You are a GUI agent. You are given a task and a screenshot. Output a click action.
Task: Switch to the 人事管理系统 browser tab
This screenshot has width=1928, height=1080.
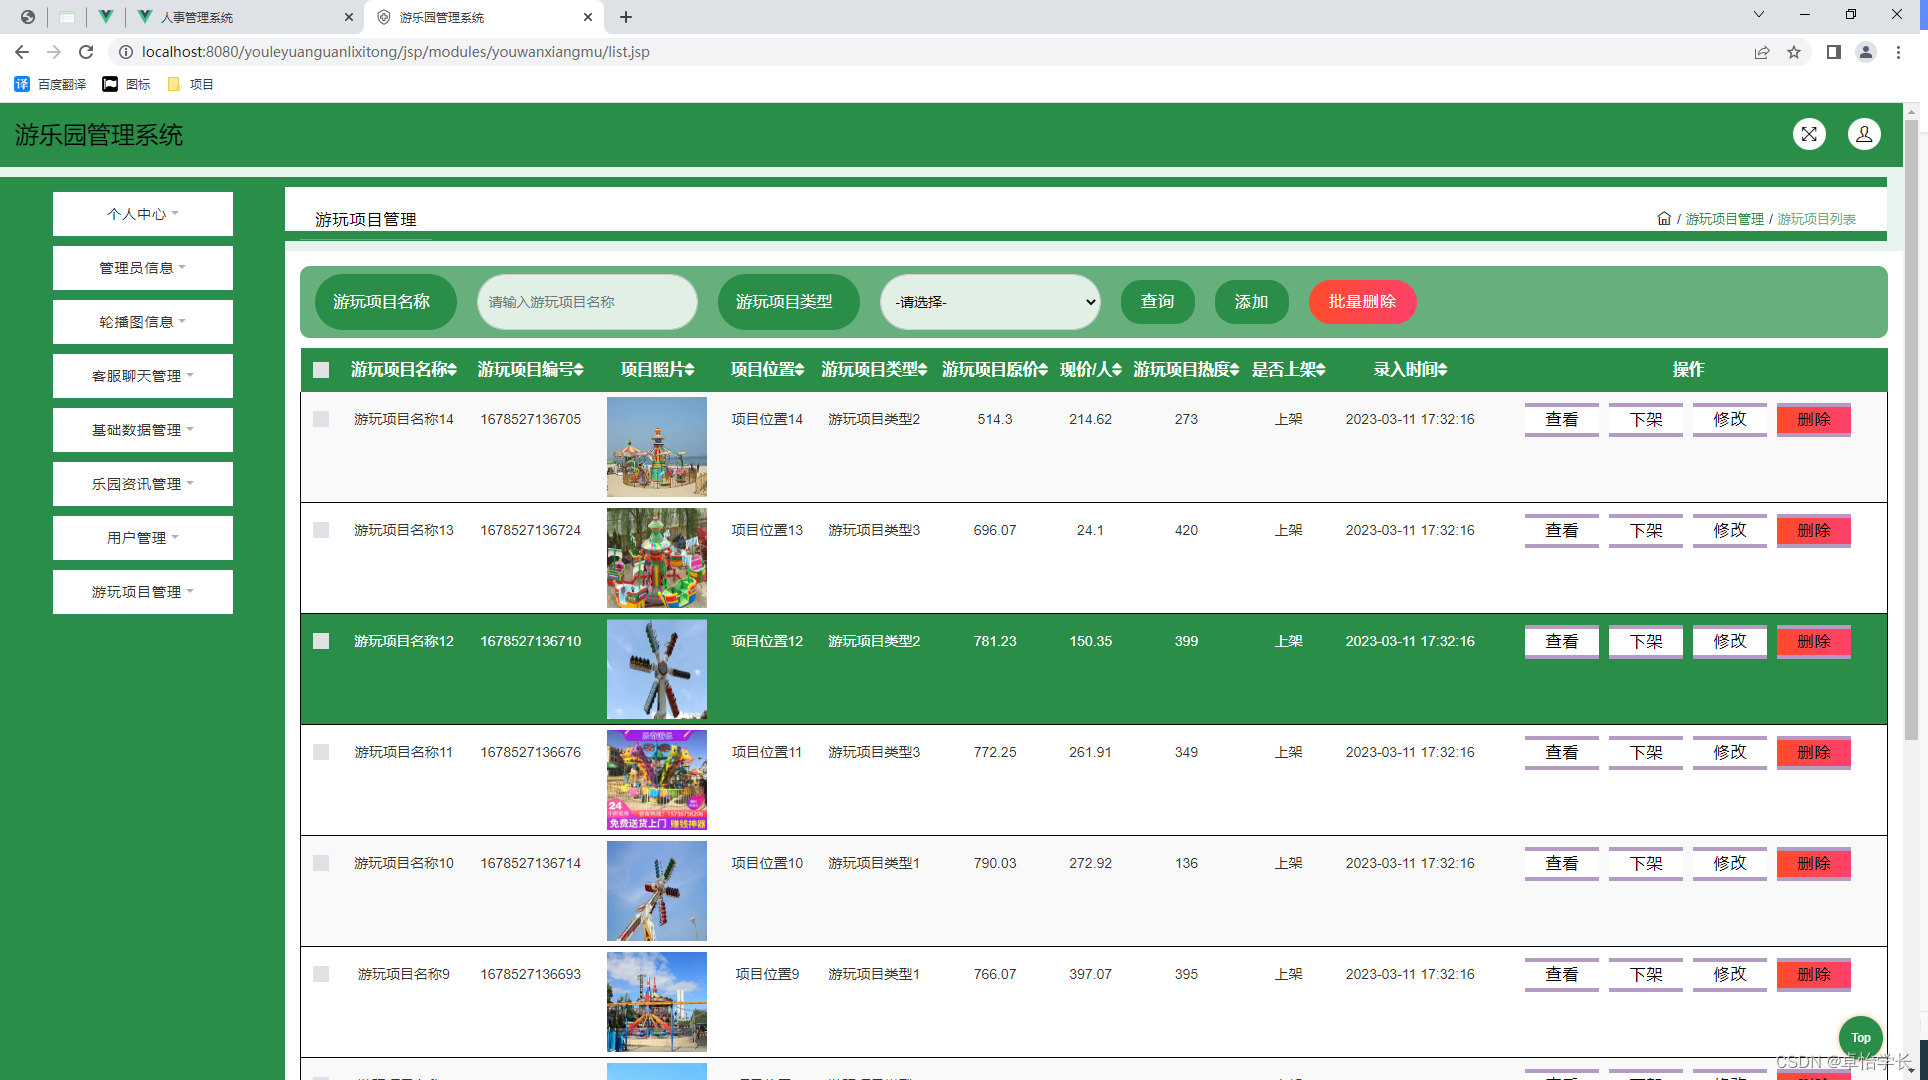(198, 17)
